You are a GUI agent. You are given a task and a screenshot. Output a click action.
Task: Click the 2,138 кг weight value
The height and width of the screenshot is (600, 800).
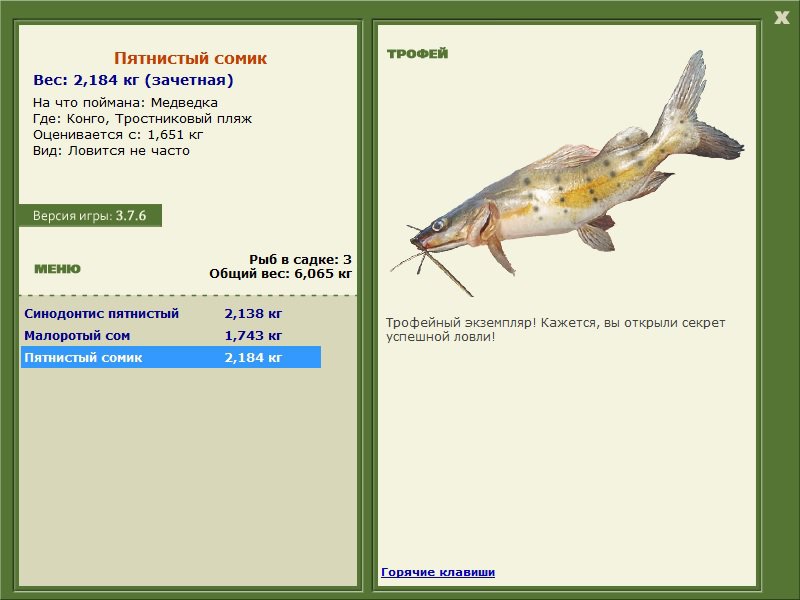click(x=253, y=313)
